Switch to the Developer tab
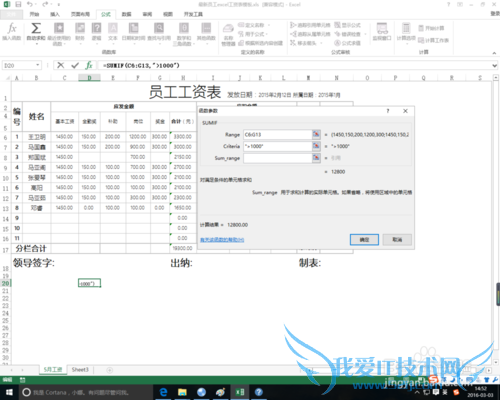Screen dimensions: 500x400 click(193, 14)
